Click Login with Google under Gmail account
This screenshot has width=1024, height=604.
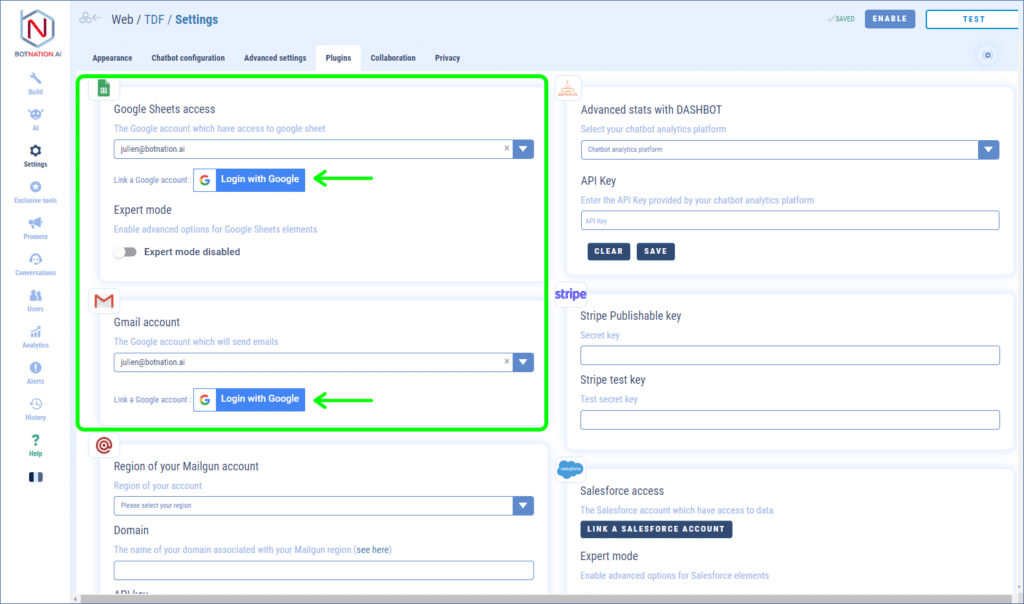pyautogui.click(x=249, y=399)
